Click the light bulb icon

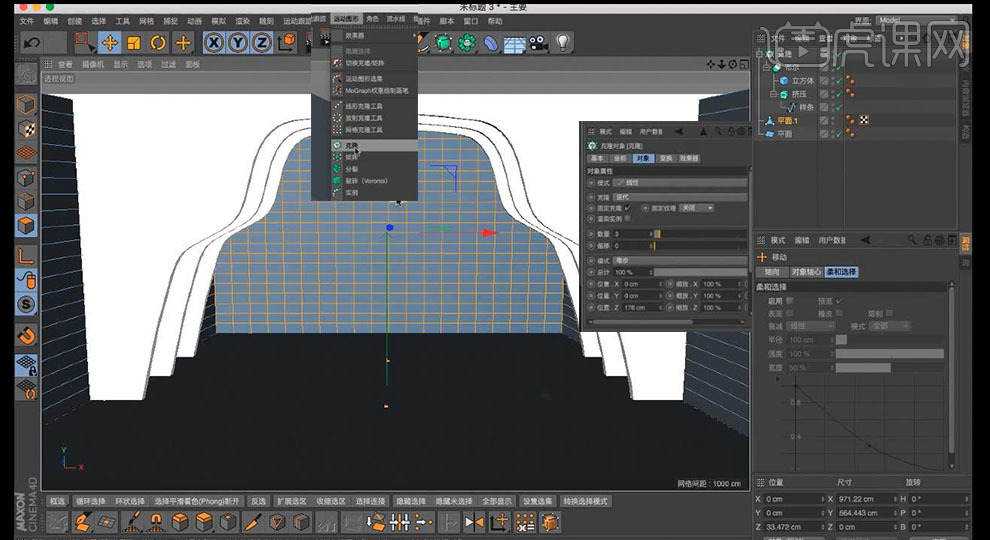(562, 42)
